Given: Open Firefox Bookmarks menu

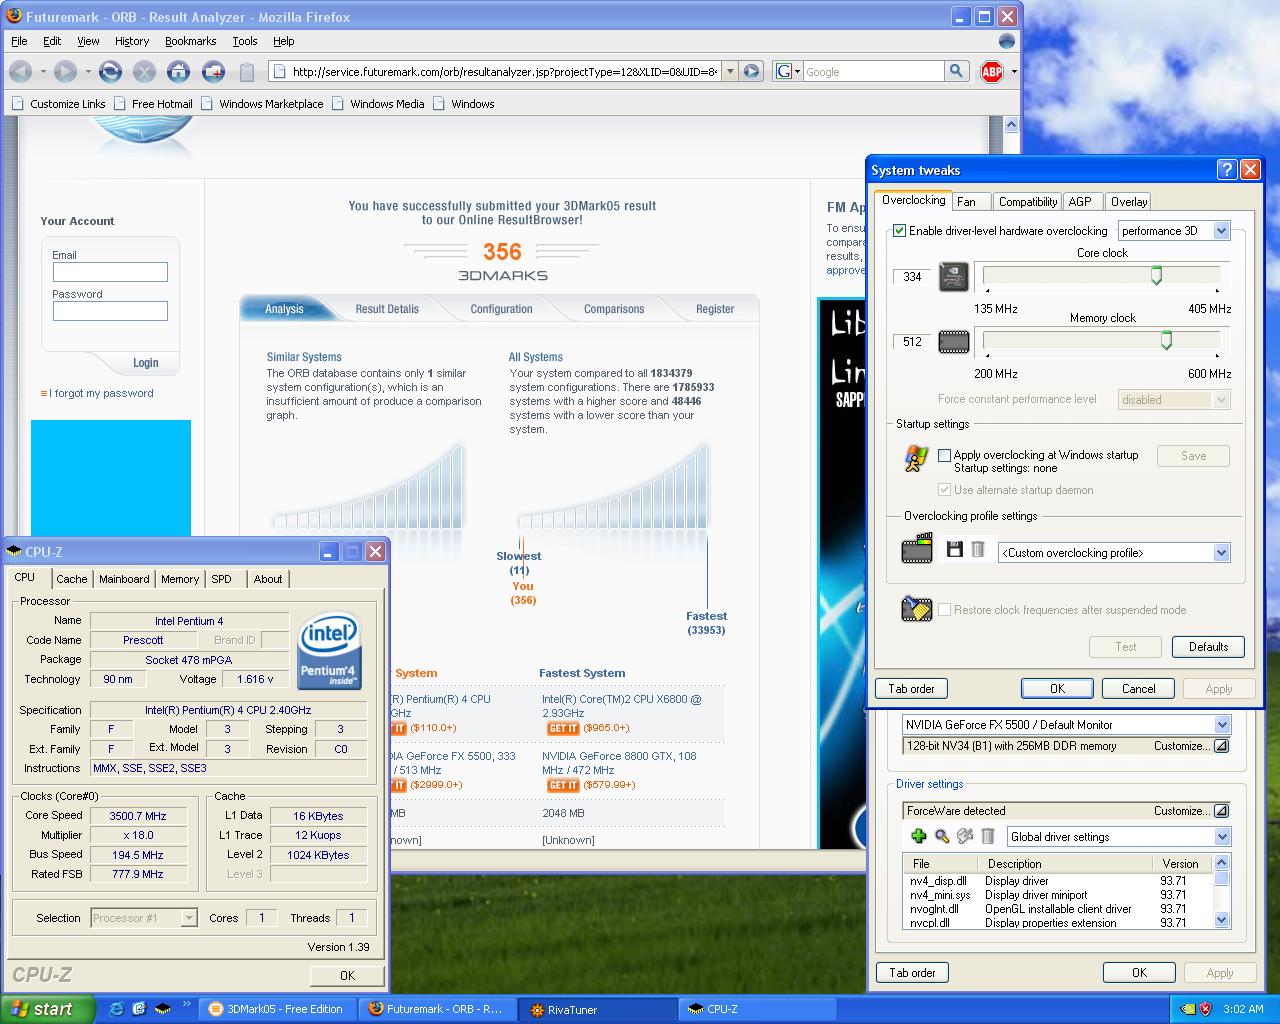Looking at the screenshot, I should point(190,41).
